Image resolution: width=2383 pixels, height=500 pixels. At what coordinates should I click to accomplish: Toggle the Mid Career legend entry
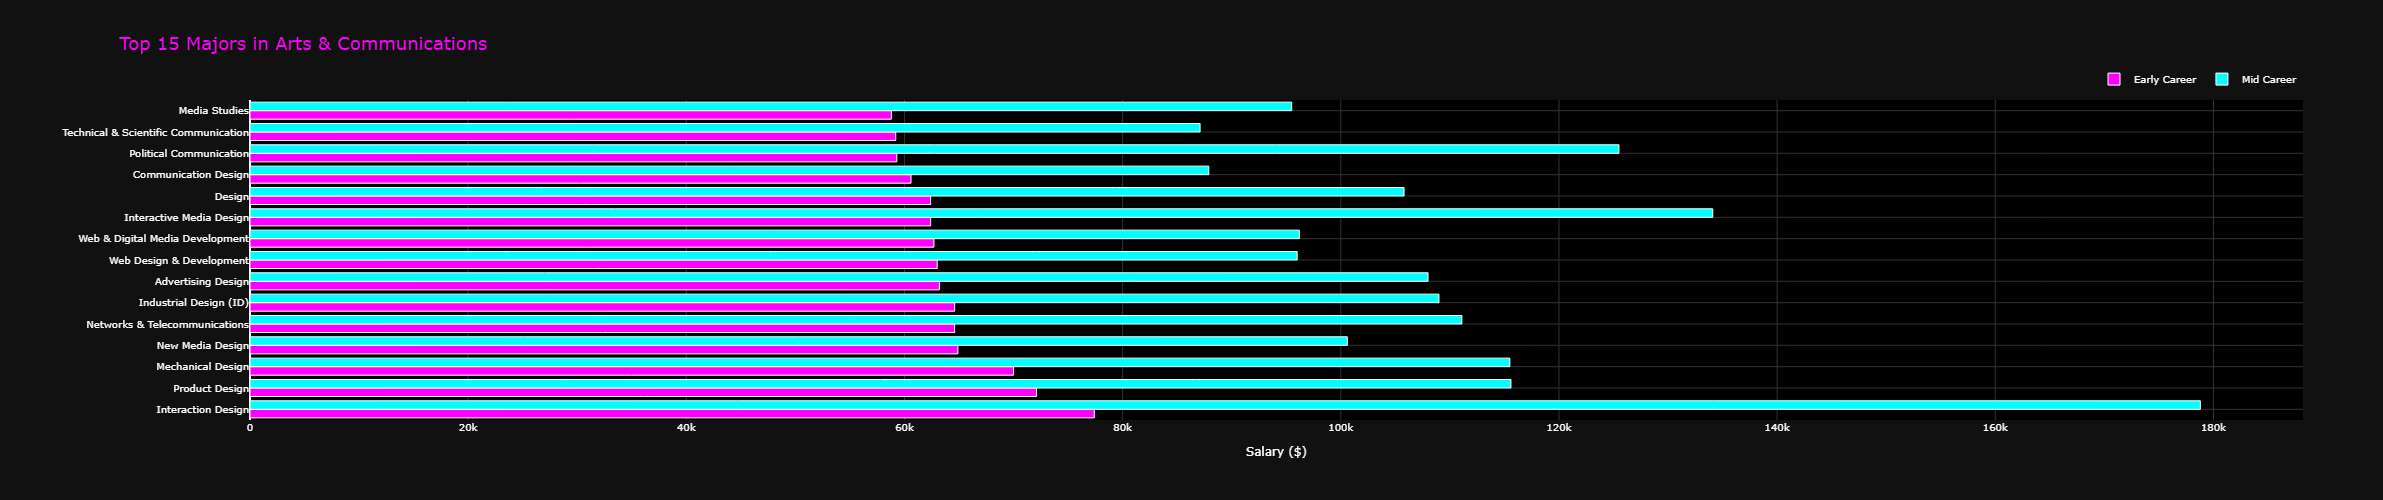pyautogui.click(x=2268, y=80)
